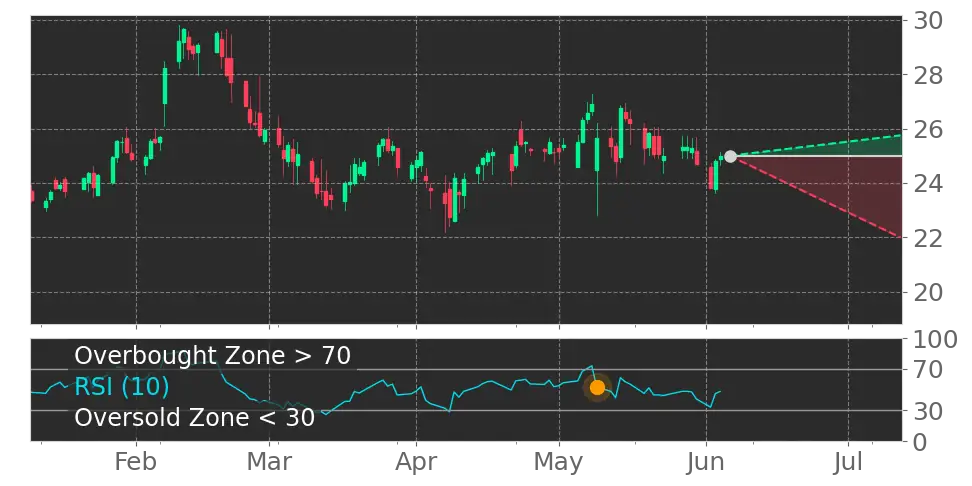Select the 'Overbought Zone > 70' label
The image size is (972, 486).
tap(213, 356)
